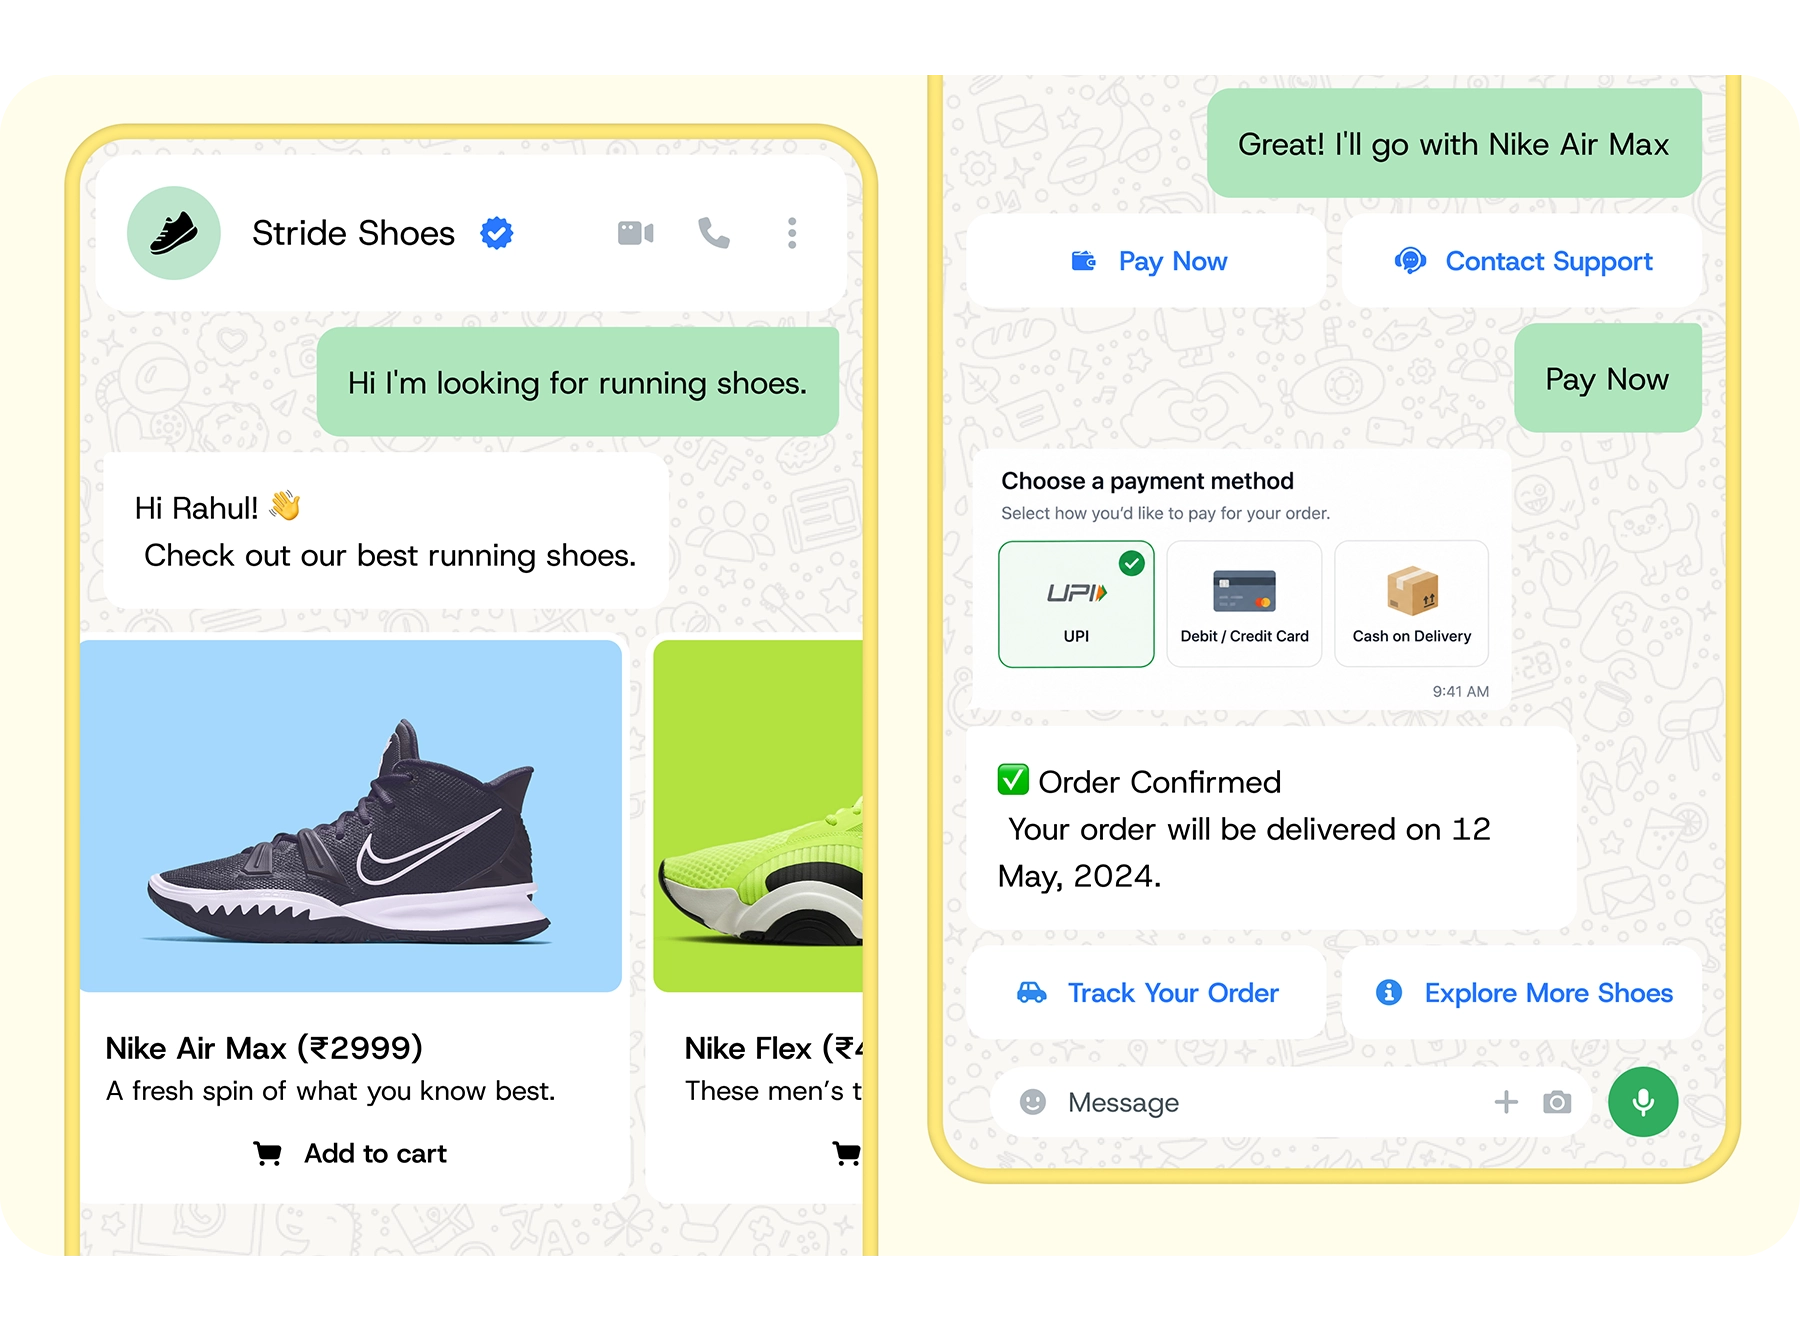Start a voice call via phone icon
Image resolution: width=1800 pixels, height=1331 pixels.
coord(714,233)
